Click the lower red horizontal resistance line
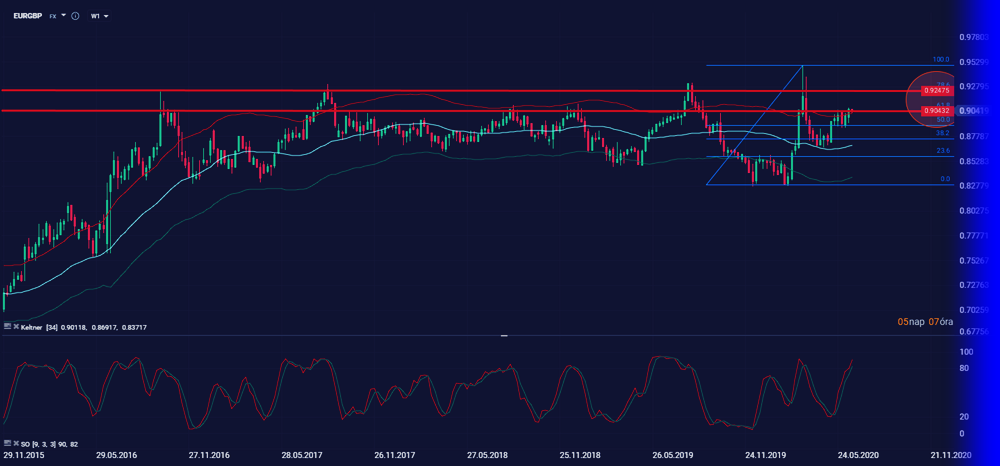1000x466 pixels. click(400, 110)
